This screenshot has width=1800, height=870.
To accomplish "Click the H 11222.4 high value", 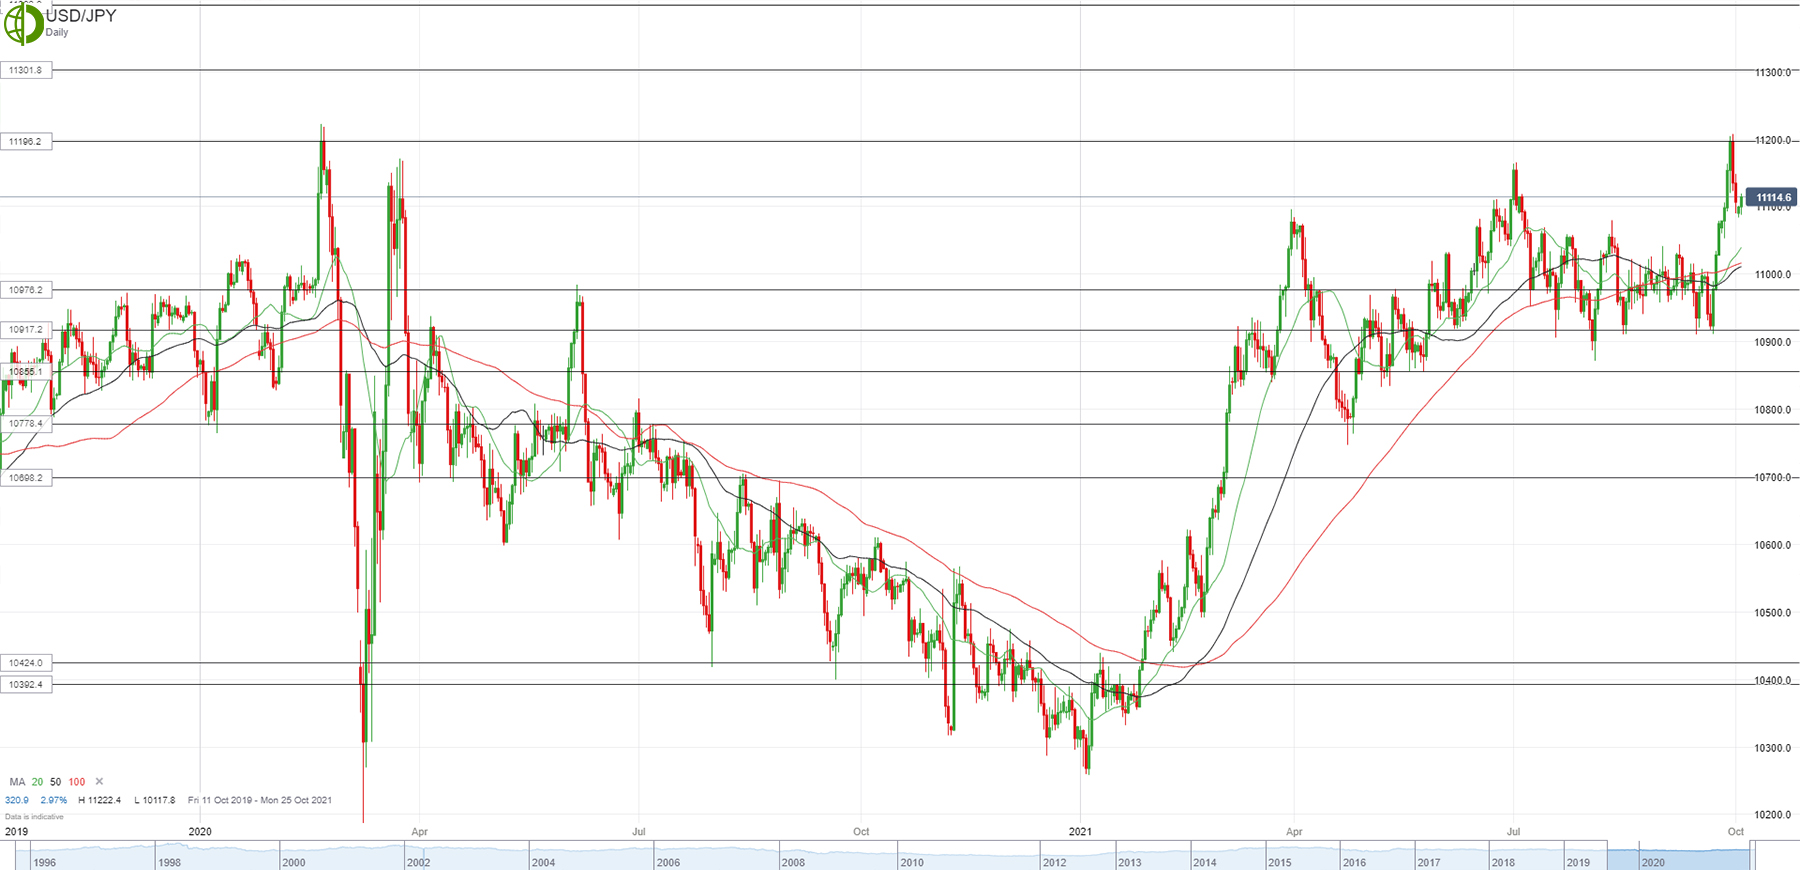I will [x=99, y=800].
